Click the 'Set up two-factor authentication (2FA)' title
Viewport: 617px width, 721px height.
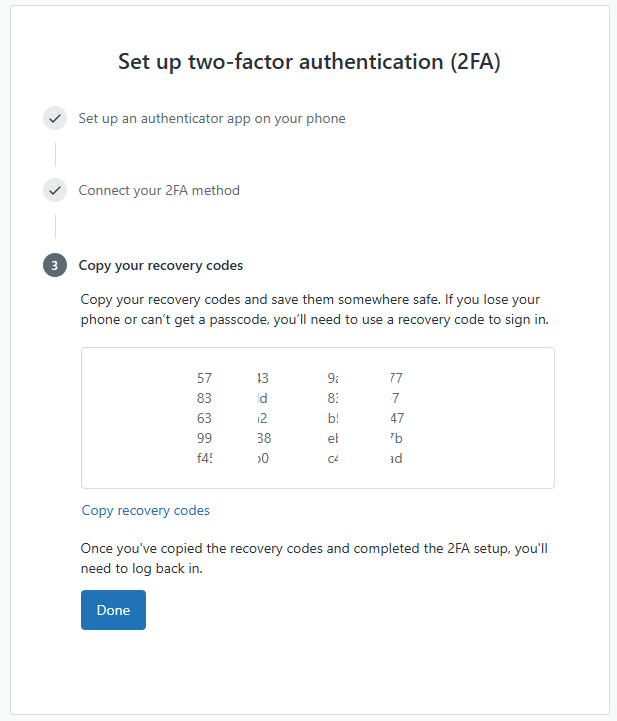[x=309, y=62]
